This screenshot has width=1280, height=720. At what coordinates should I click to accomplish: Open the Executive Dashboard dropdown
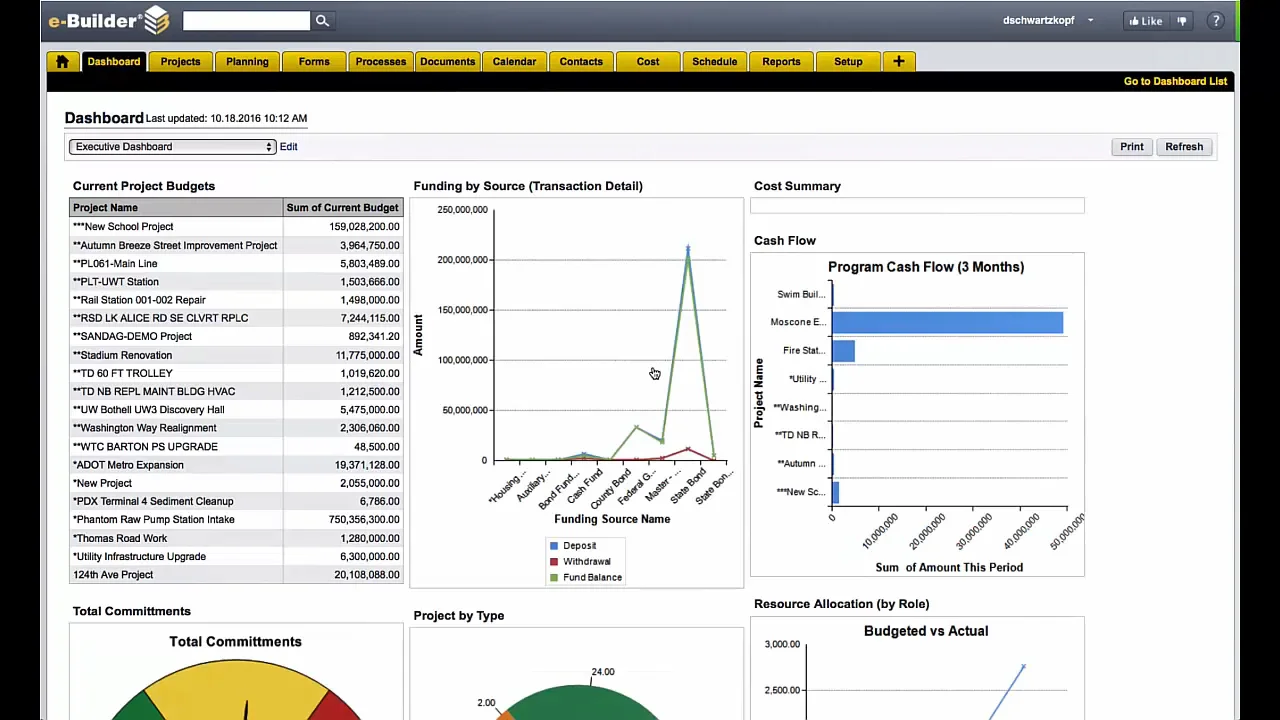pyautogui.click(x=172, y=147)
